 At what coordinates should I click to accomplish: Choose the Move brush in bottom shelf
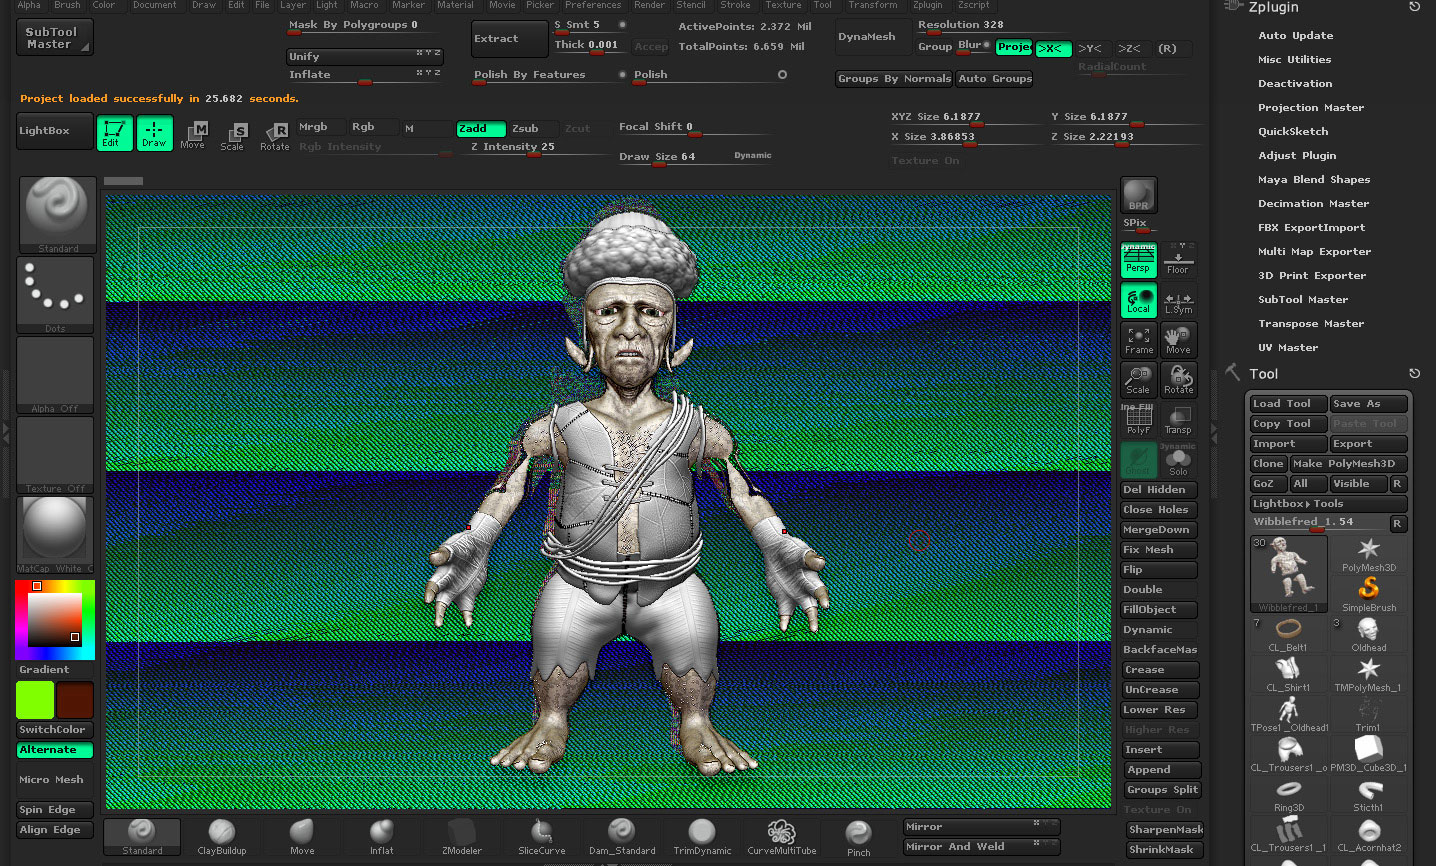(x=302, y=837)
